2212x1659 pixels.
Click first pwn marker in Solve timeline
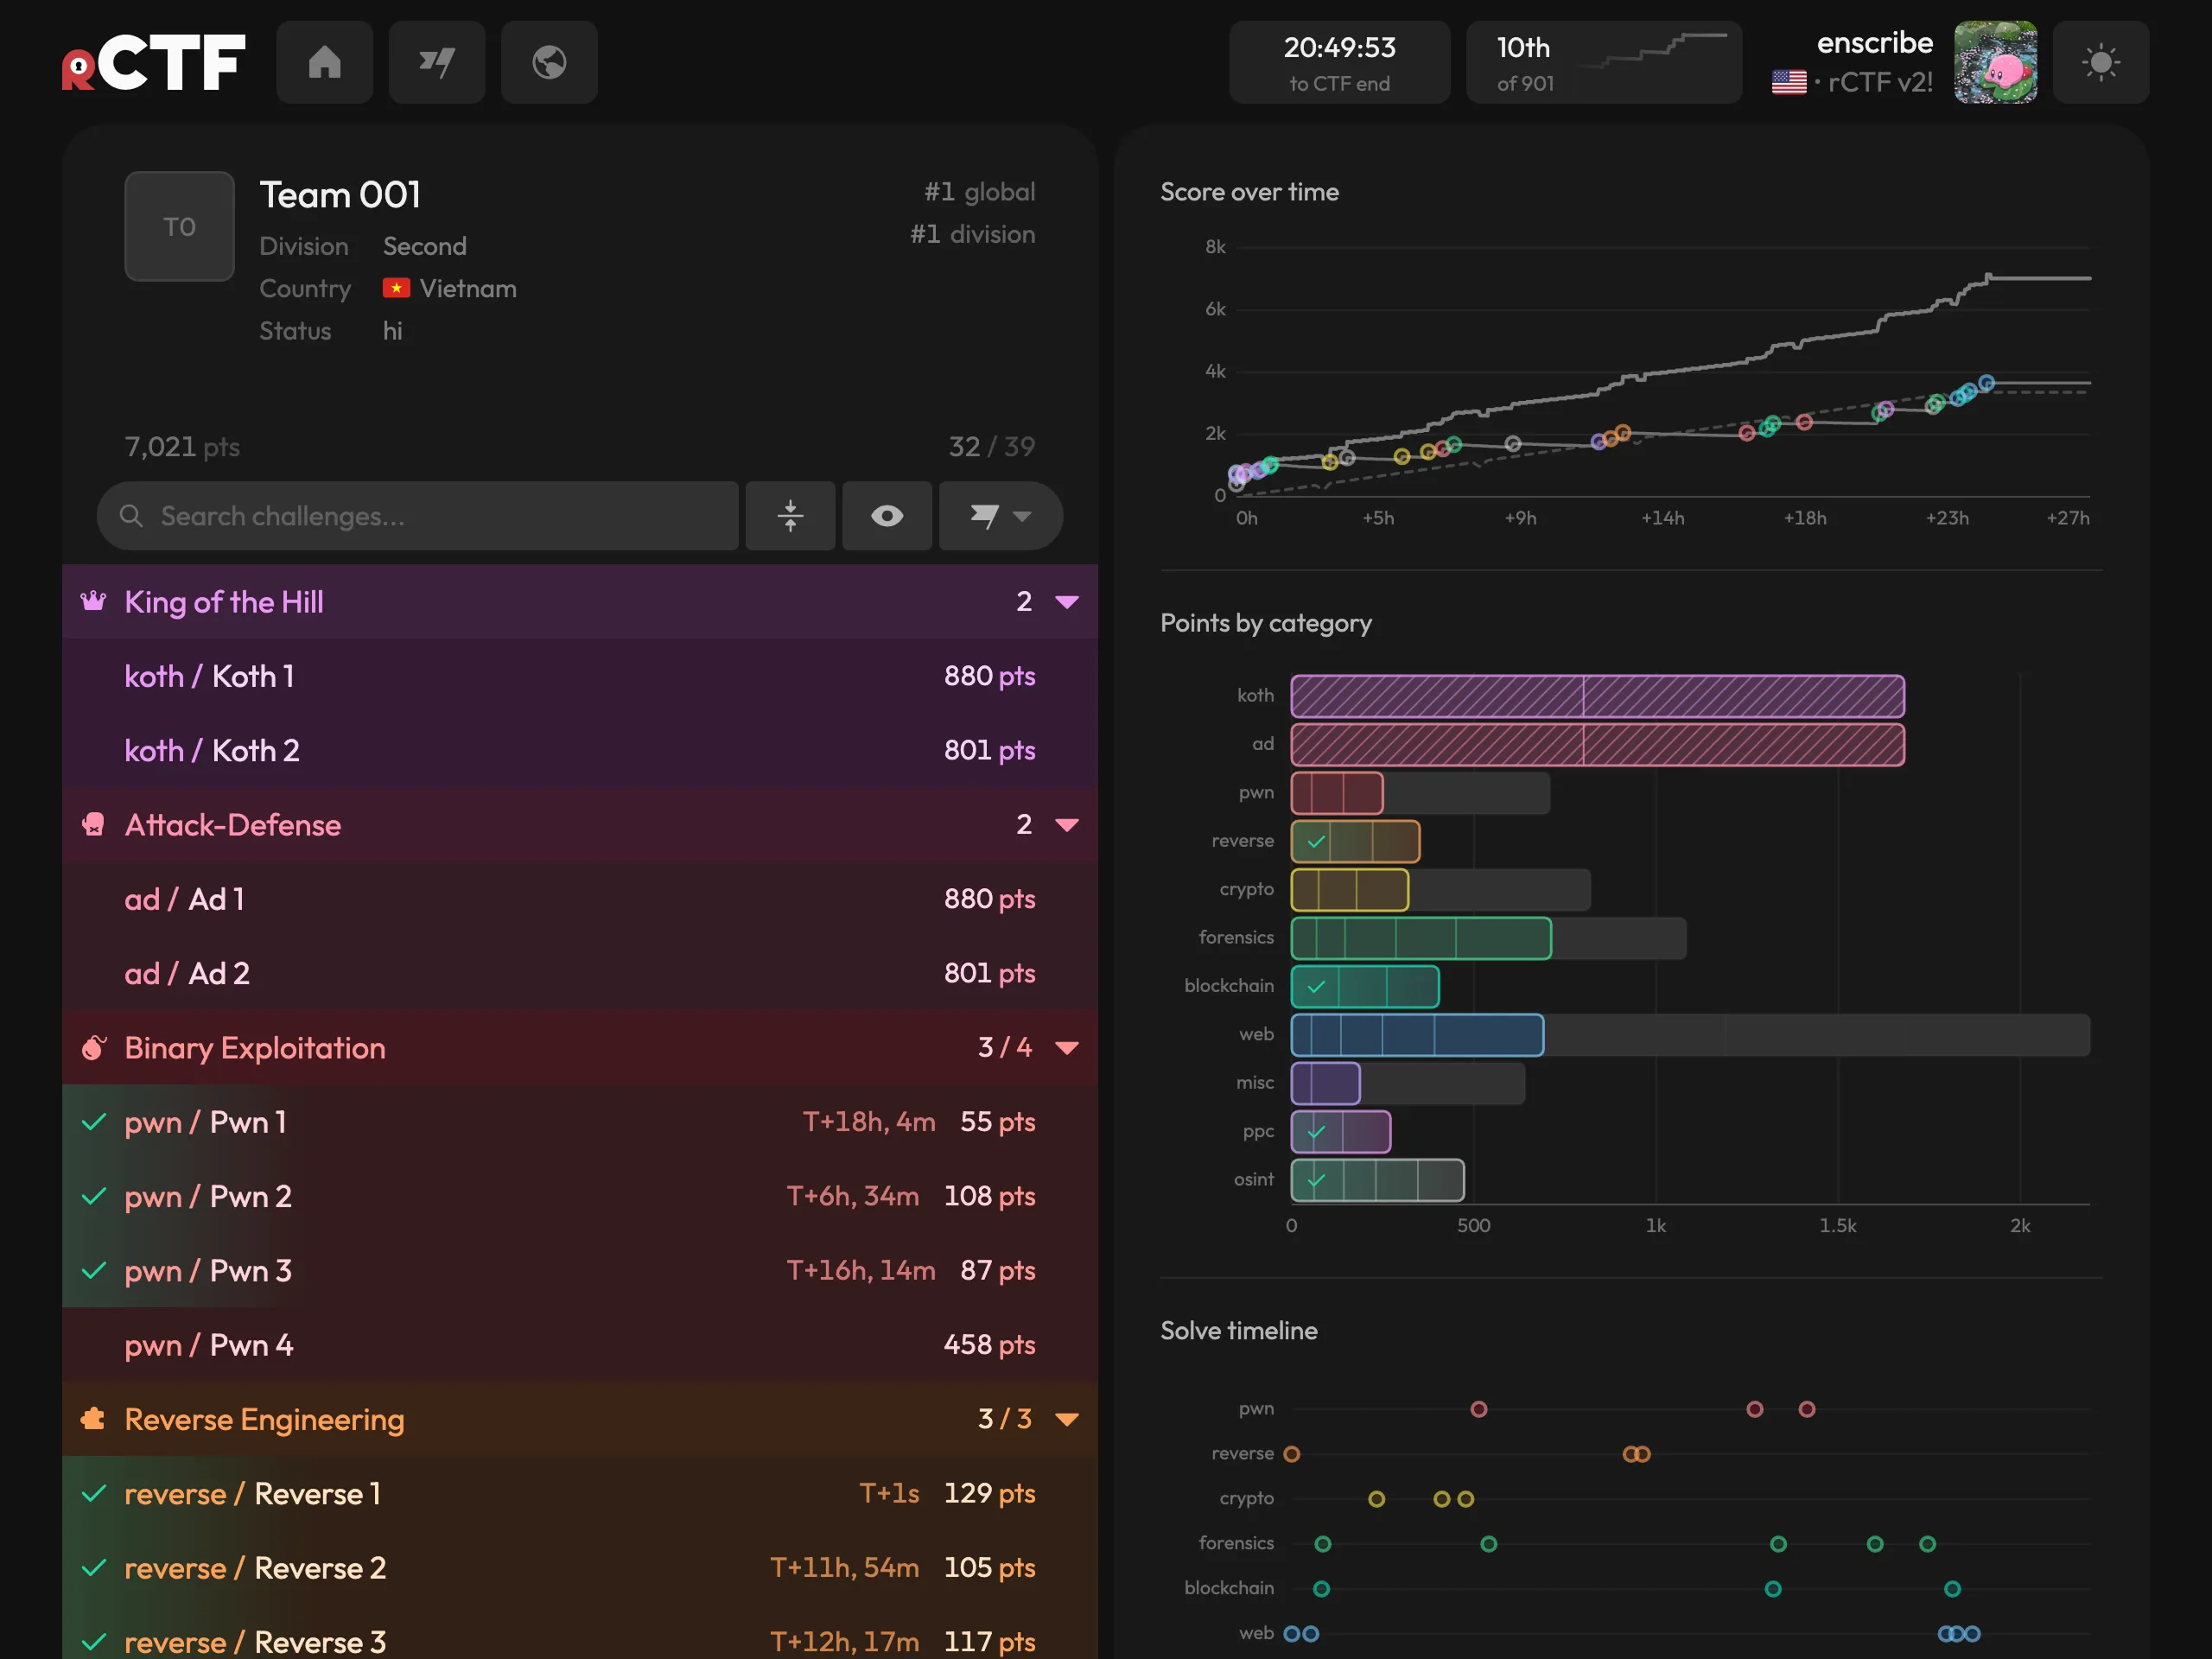1479,1409
